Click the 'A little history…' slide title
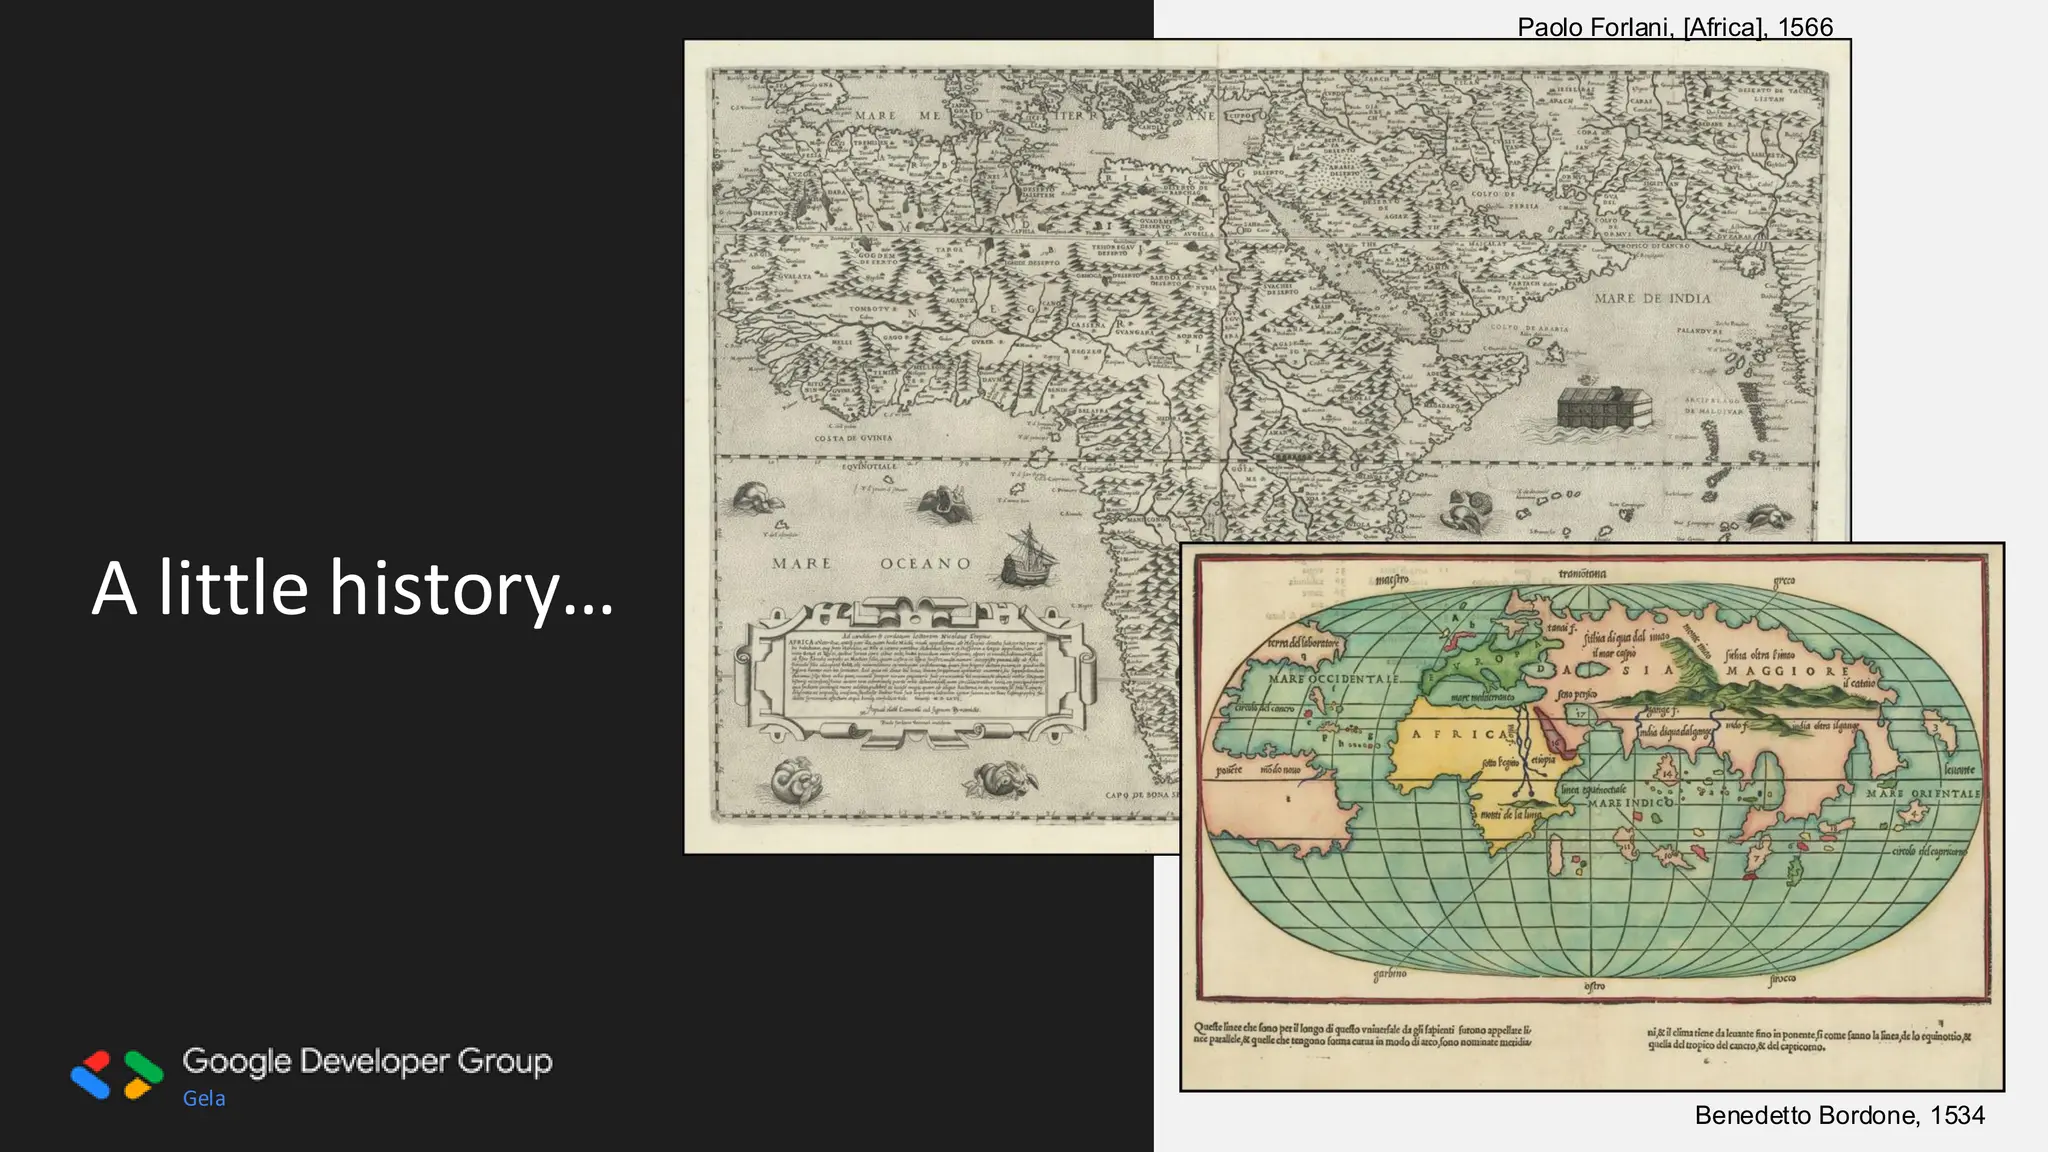Image resolution: width=2048 pixels, height=1152 pixels. [352, 588]
